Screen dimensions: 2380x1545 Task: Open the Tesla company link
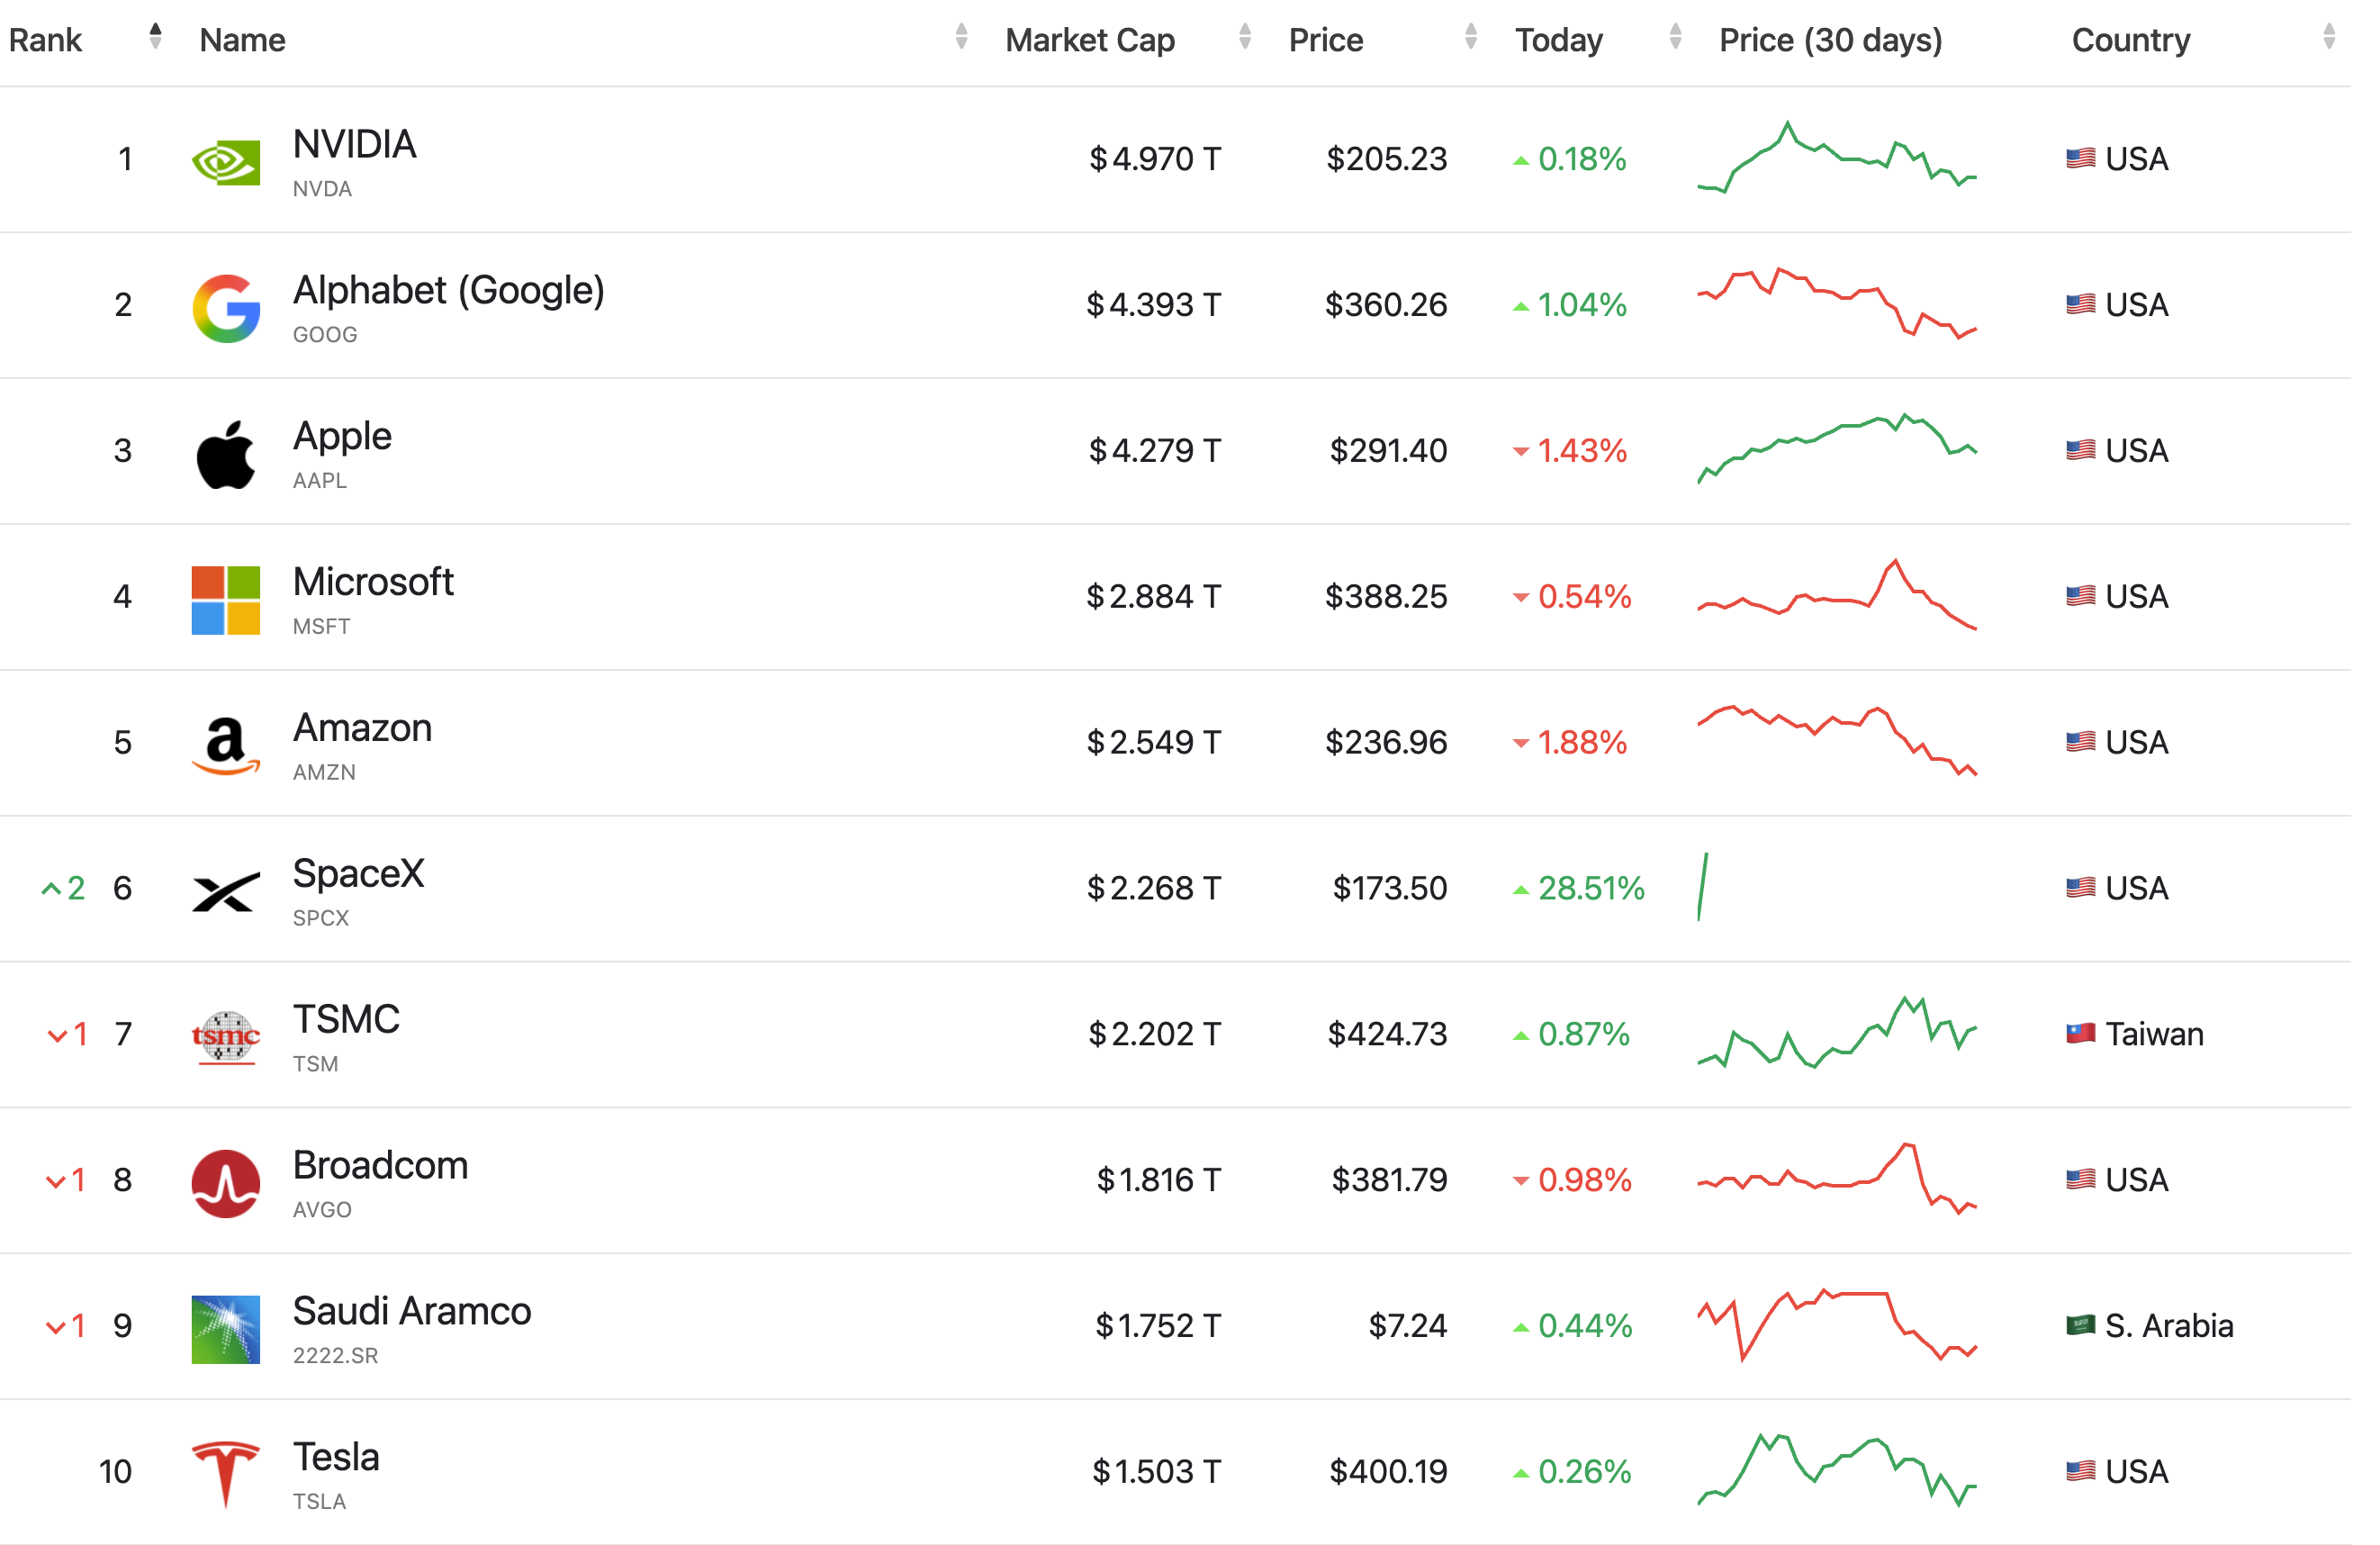tap(336, 1457)
